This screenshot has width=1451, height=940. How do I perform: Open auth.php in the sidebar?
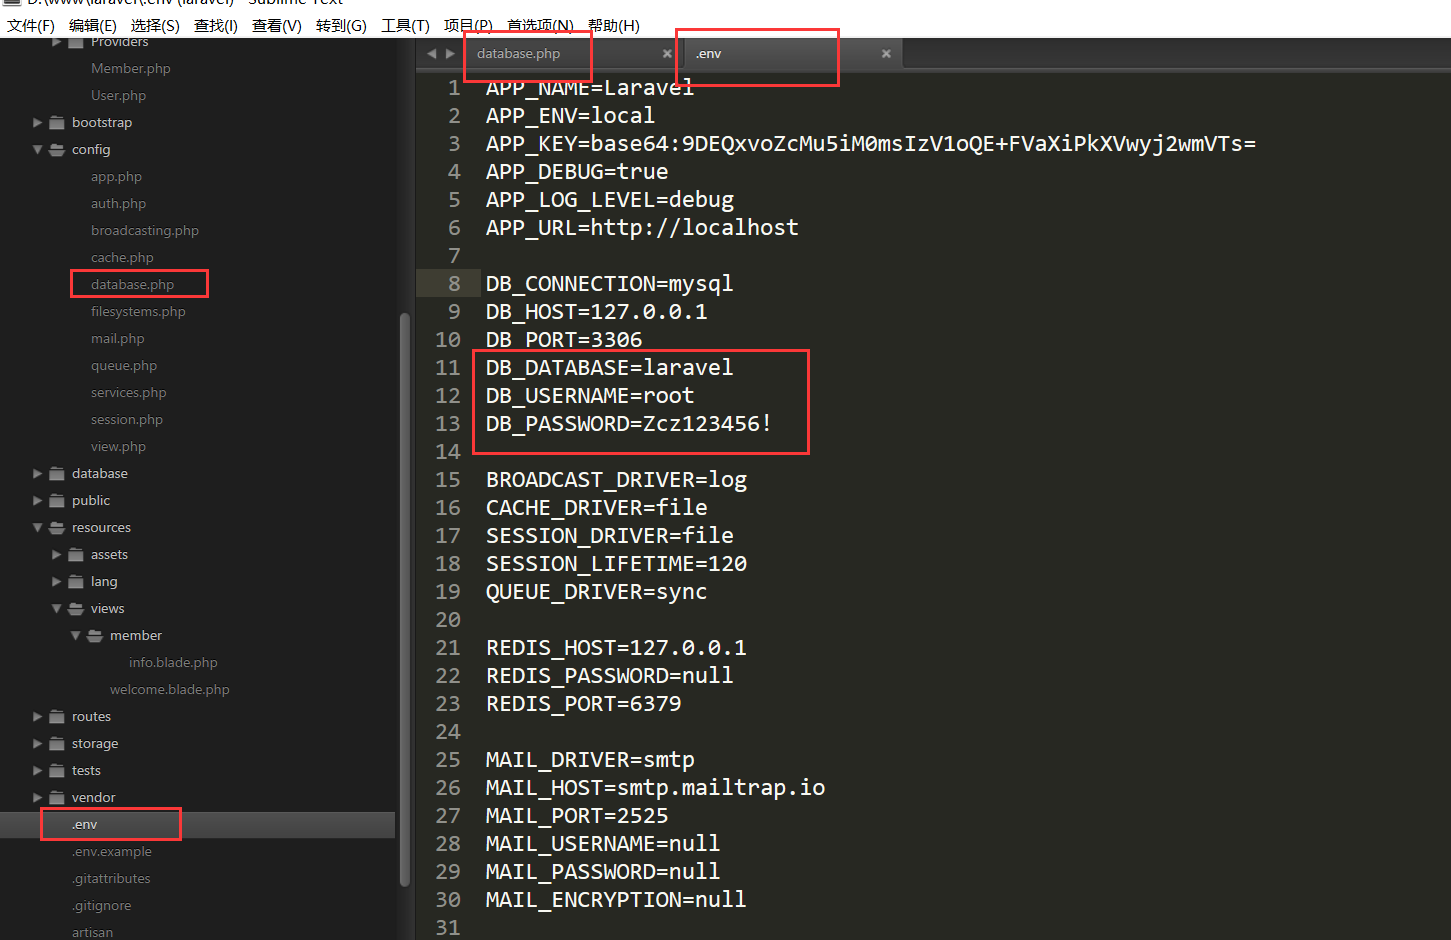pyautogui.click(x=118, y=204)
